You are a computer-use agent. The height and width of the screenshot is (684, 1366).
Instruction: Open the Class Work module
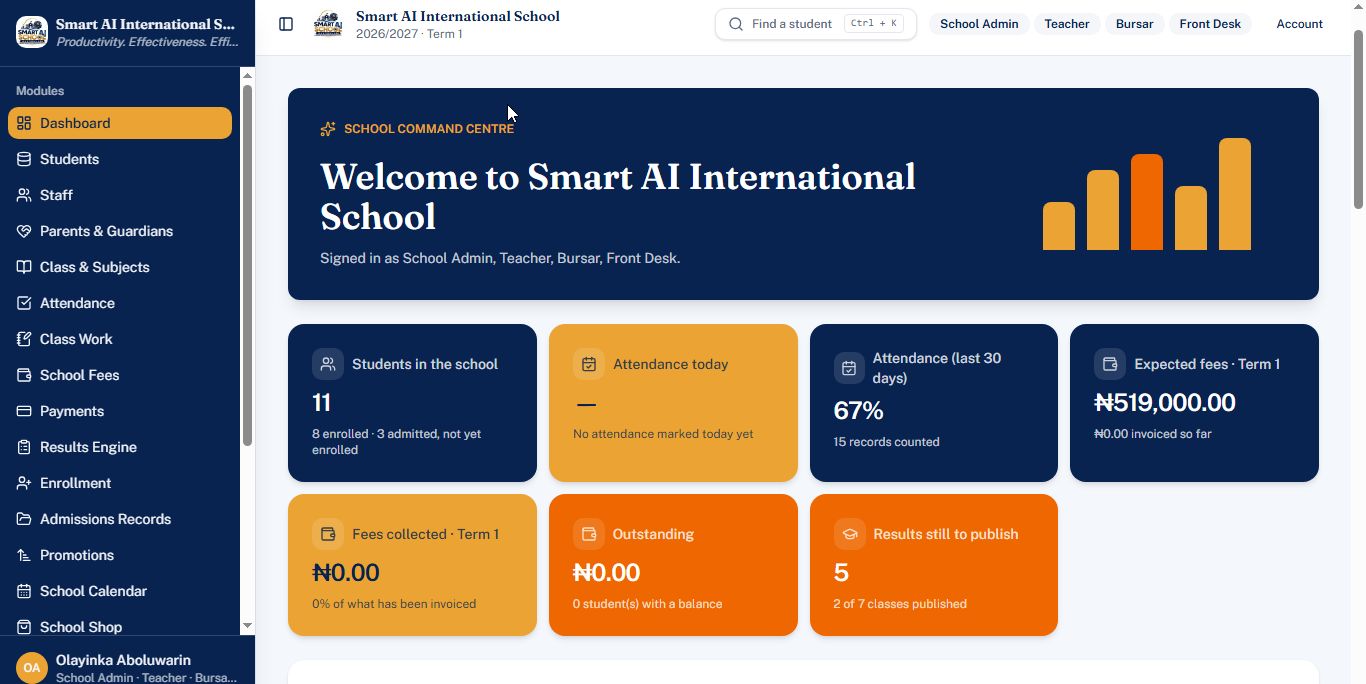[x=120, y=339]
